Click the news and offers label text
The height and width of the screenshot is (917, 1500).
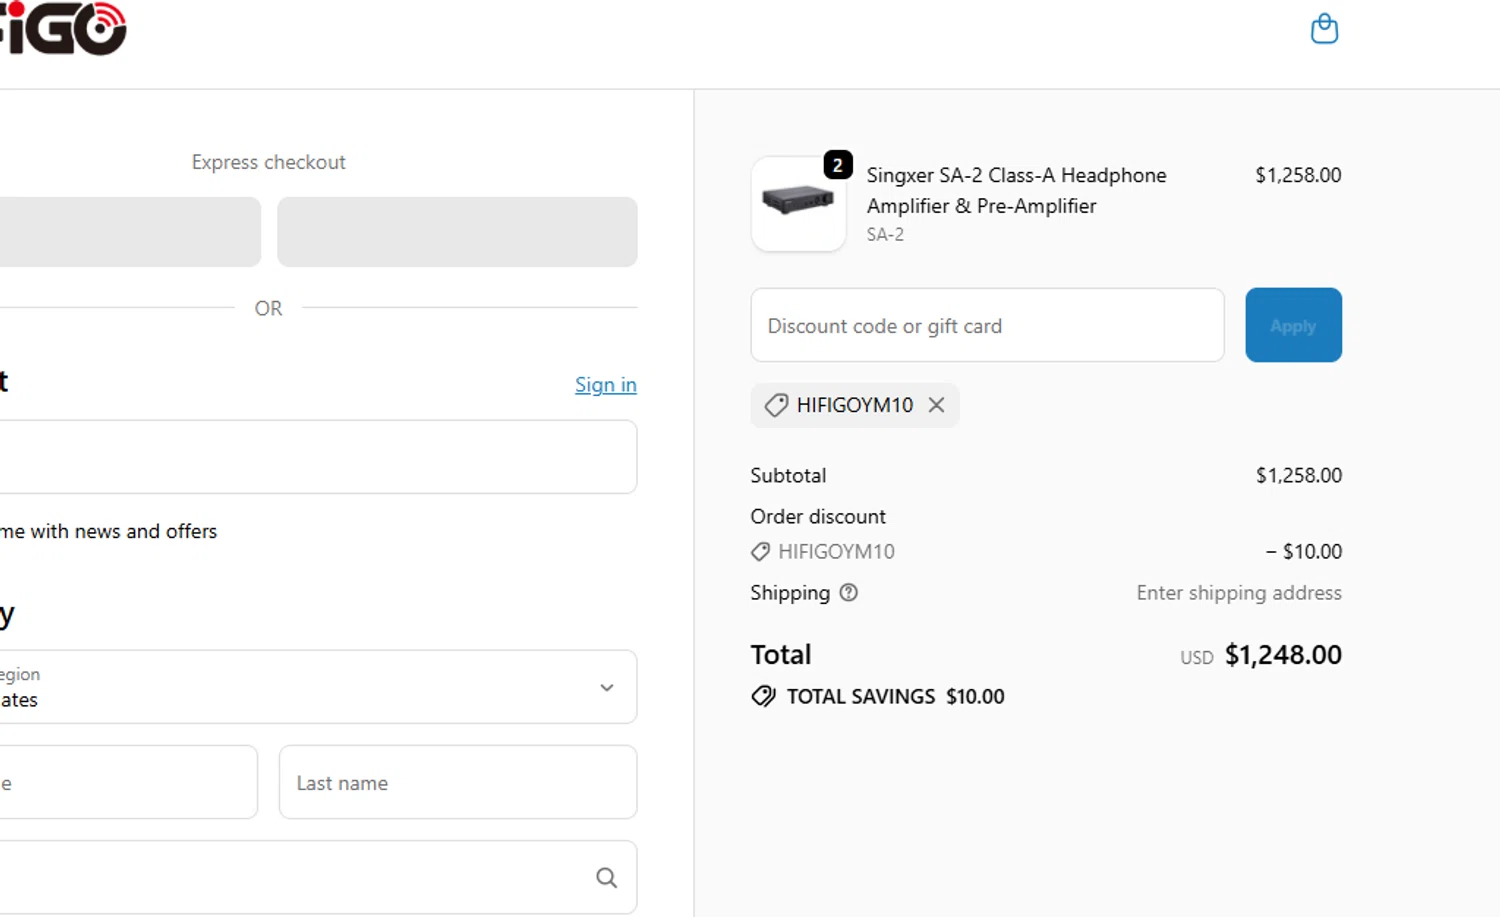point(108,531)
